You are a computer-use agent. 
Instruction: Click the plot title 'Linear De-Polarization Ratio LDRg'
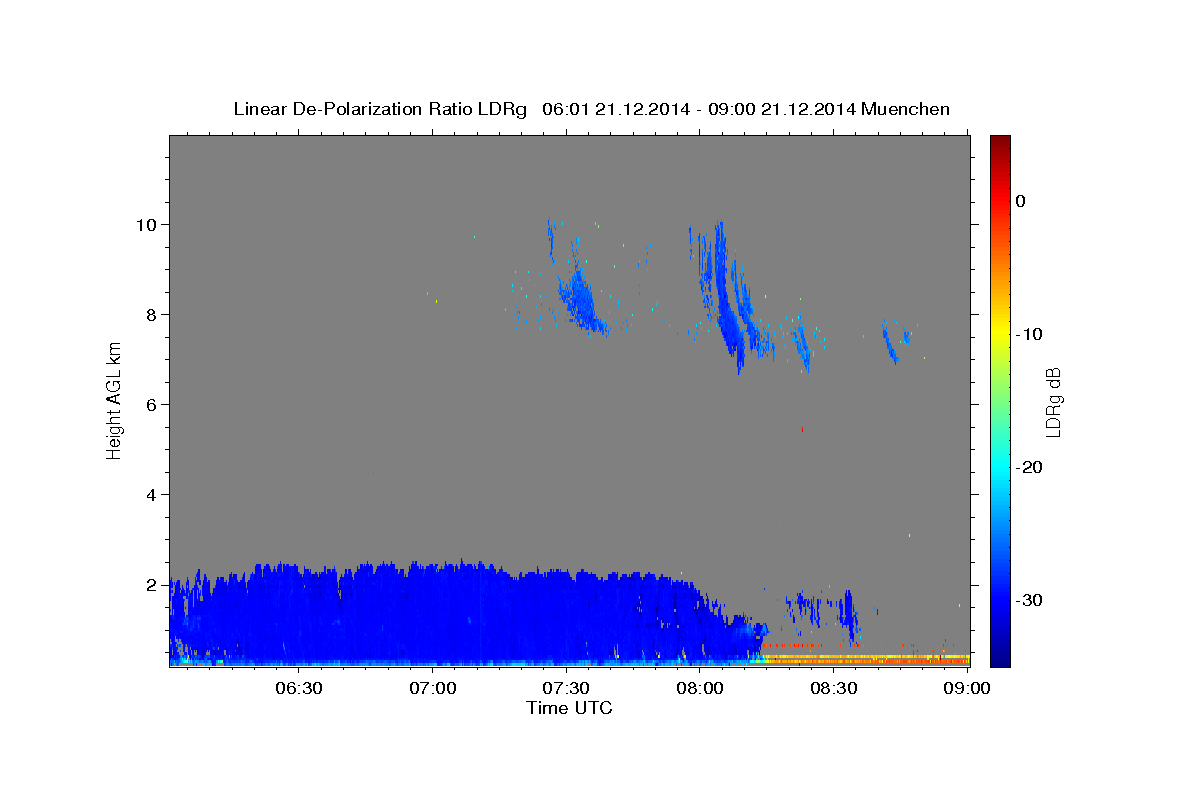point(380,109)
